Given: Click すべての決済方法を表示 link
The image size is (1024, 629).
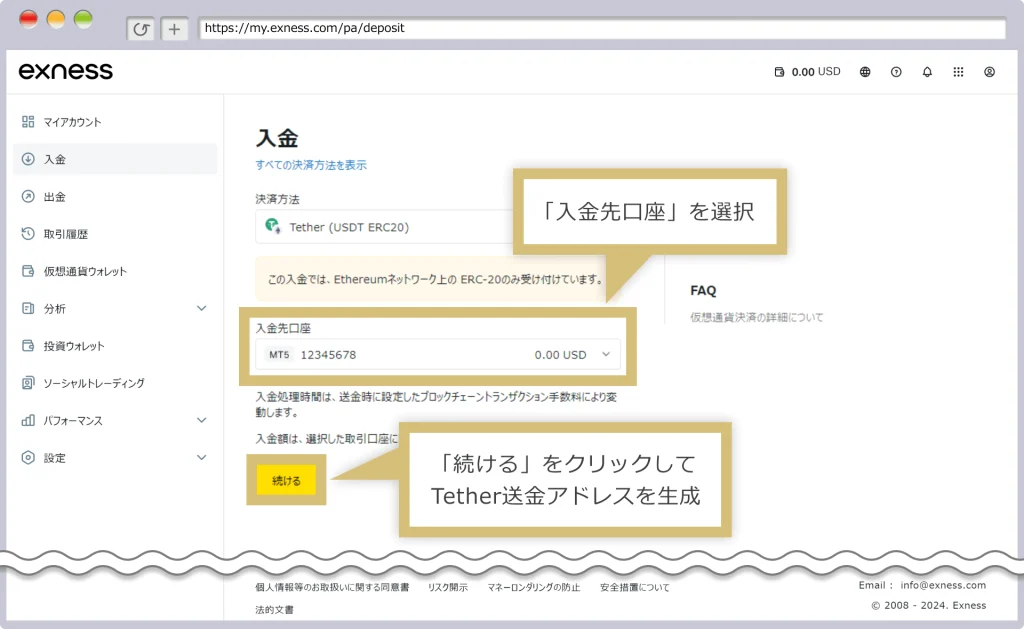Looking at the screenshot, I should (x=311, y=165).
